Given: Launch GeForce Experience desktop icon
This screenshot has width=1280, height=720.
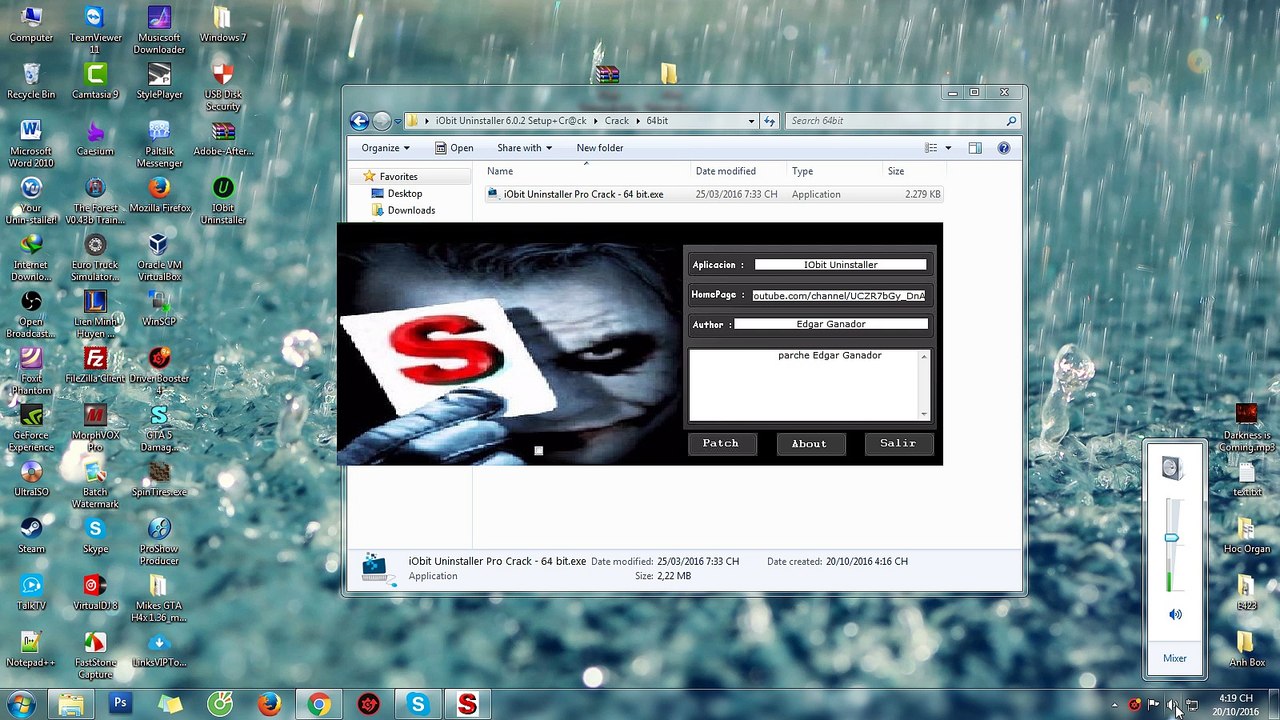Looking at the screenshot, I should coord(31,428).
